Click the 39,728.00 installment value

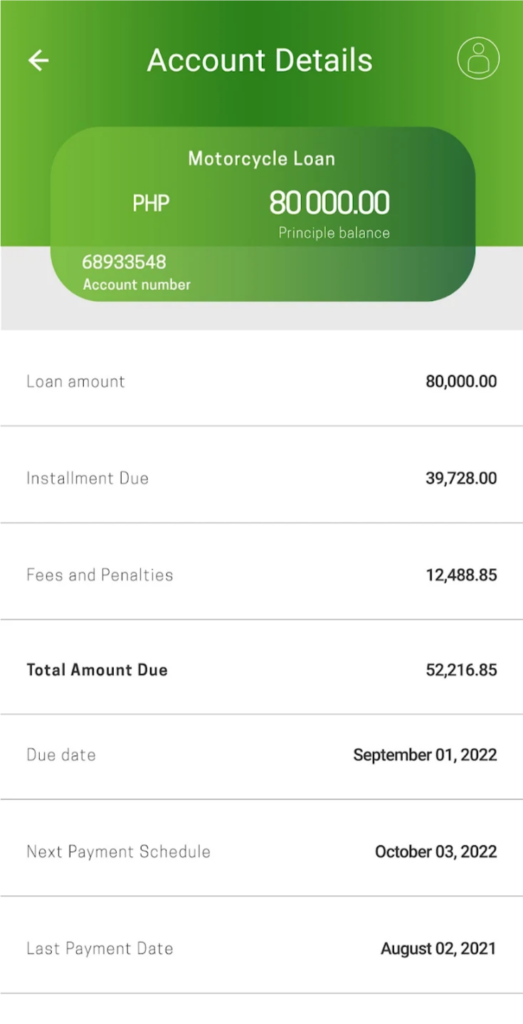pos(461,478)
